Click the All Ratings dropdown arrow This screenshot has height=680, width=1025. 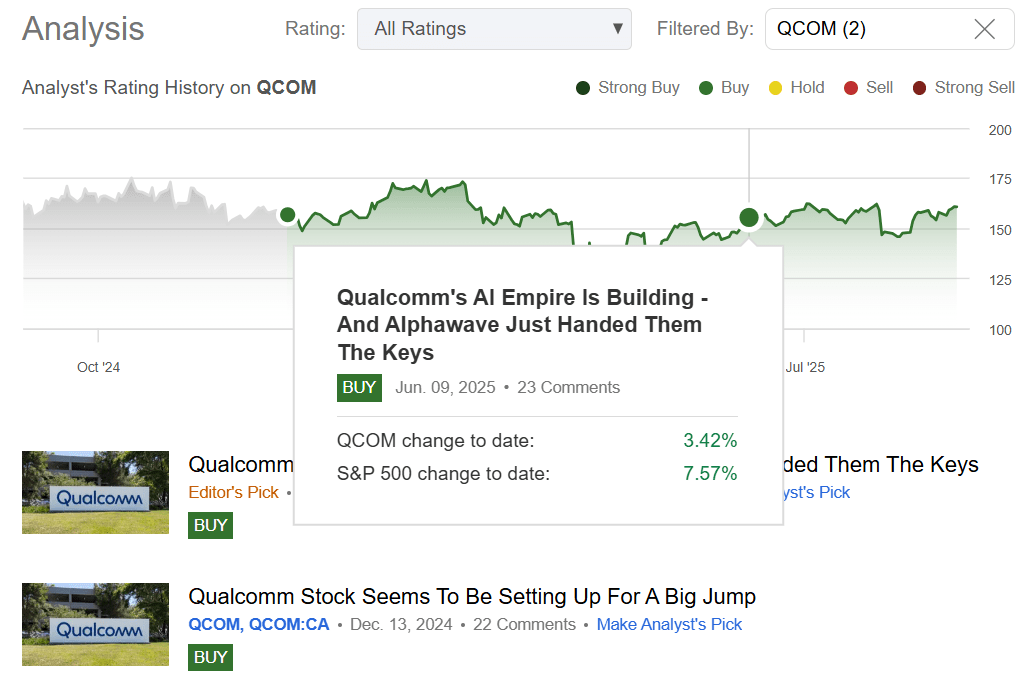pyautogui.click(x=617, y=29)
